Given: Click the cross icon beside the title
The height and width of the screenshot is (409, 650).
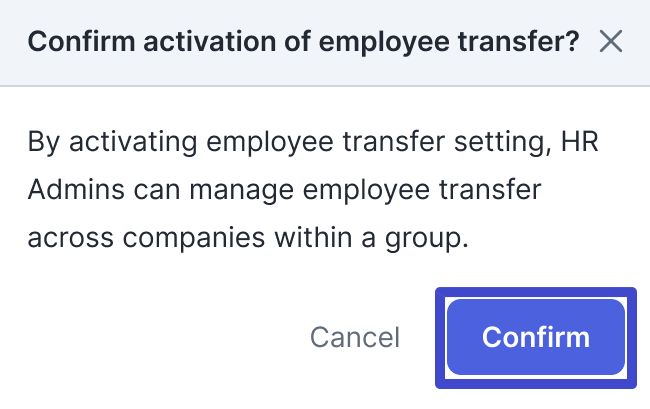Looking at the screenshot, I should pyautogui.click(x=611, y=41).
